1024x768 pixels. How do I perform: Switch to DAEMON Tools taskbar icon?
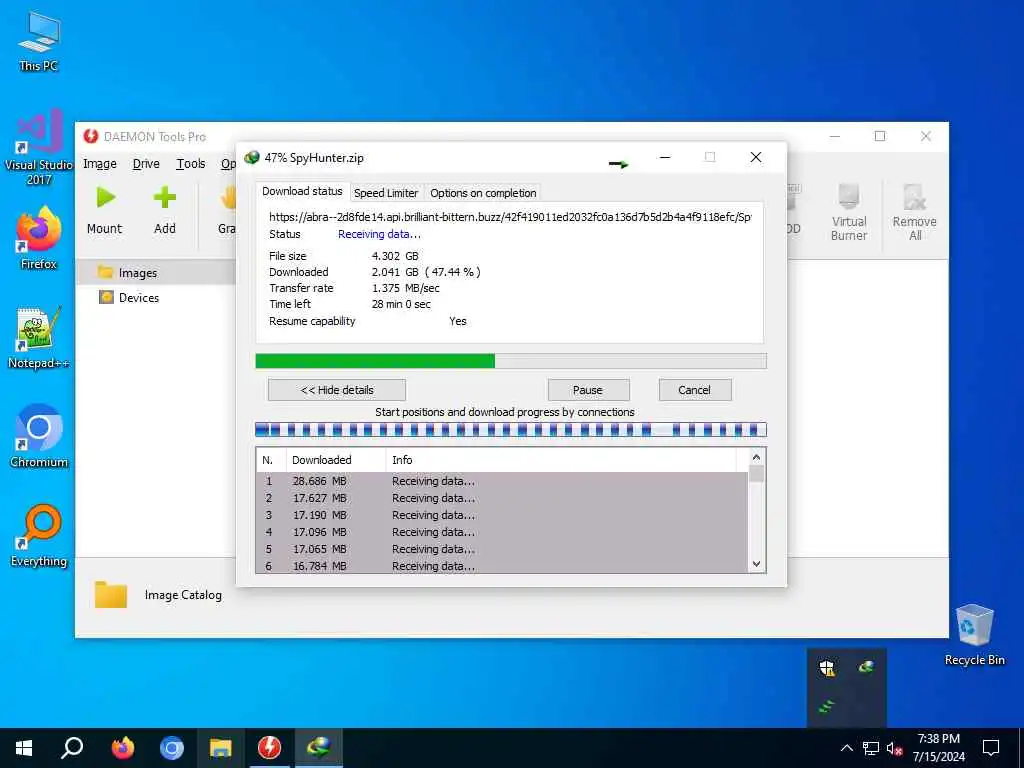[270, 748]
